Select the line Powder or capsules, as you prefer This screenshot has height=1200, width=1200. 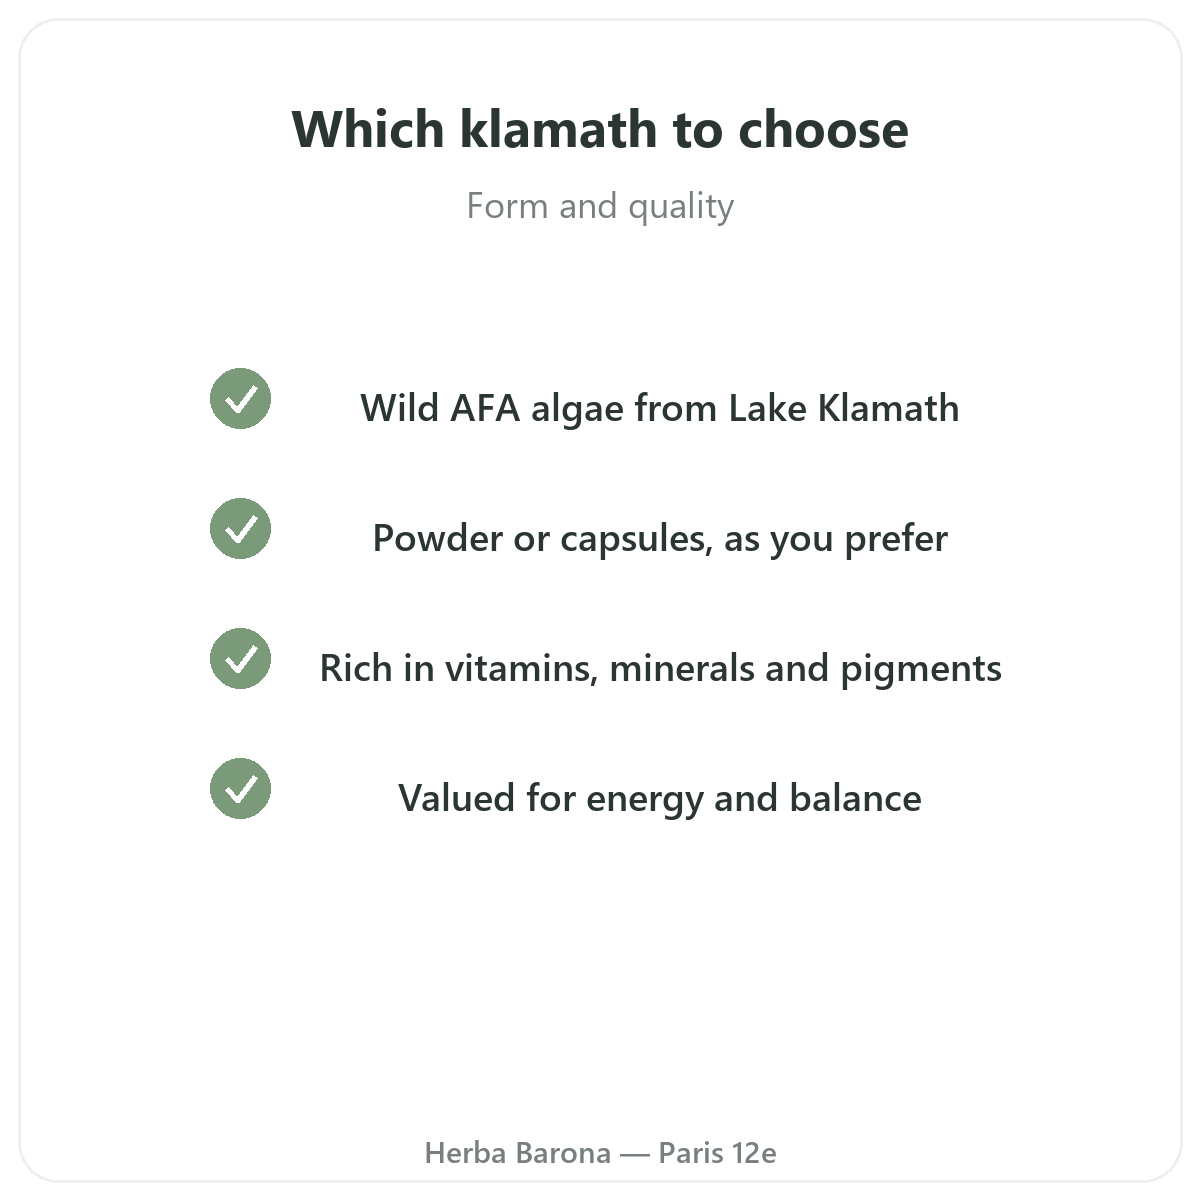tap(660, 538)
